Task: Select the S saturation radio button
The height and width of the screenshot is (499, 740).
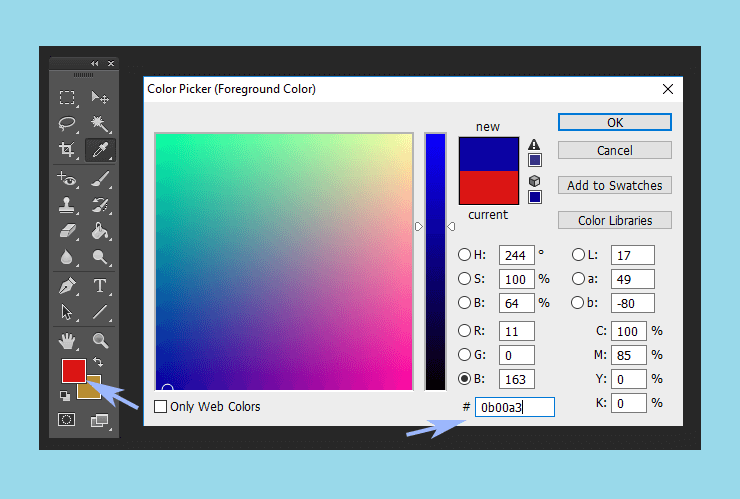Action: tap(464, 279)
